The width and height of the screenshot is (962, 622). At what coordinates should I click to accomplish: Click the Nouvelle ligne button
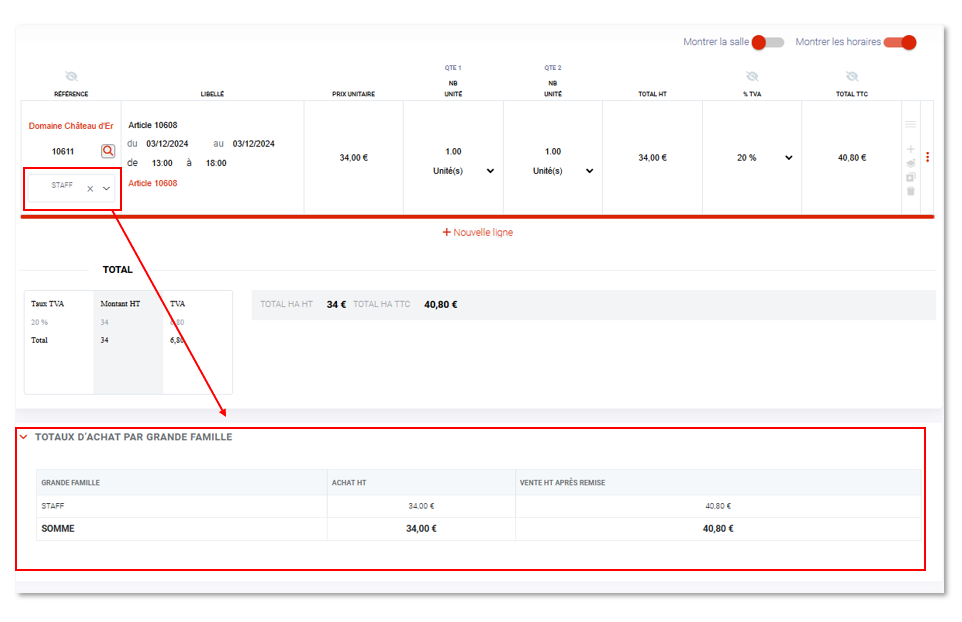click(x=477, y=232)
